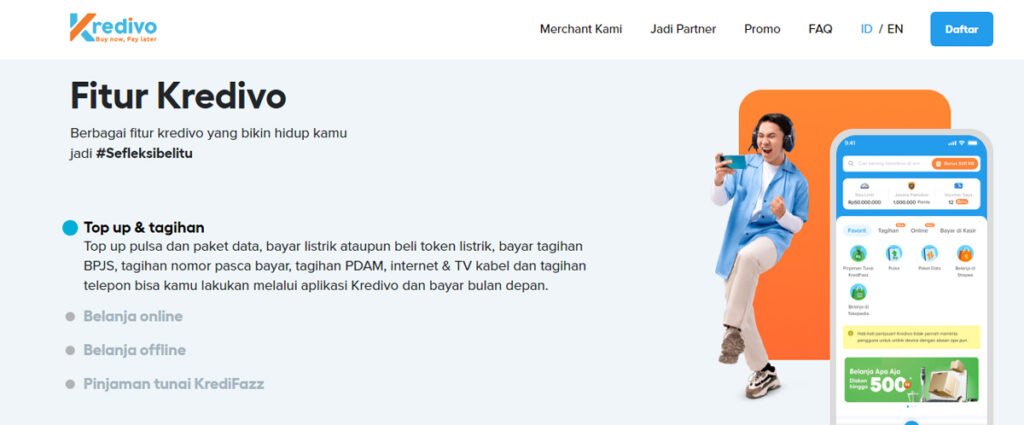Screen dimensions: 1024x425
Task: Tap the green Belanja Apa Aja banner
Action: point(911,379)
